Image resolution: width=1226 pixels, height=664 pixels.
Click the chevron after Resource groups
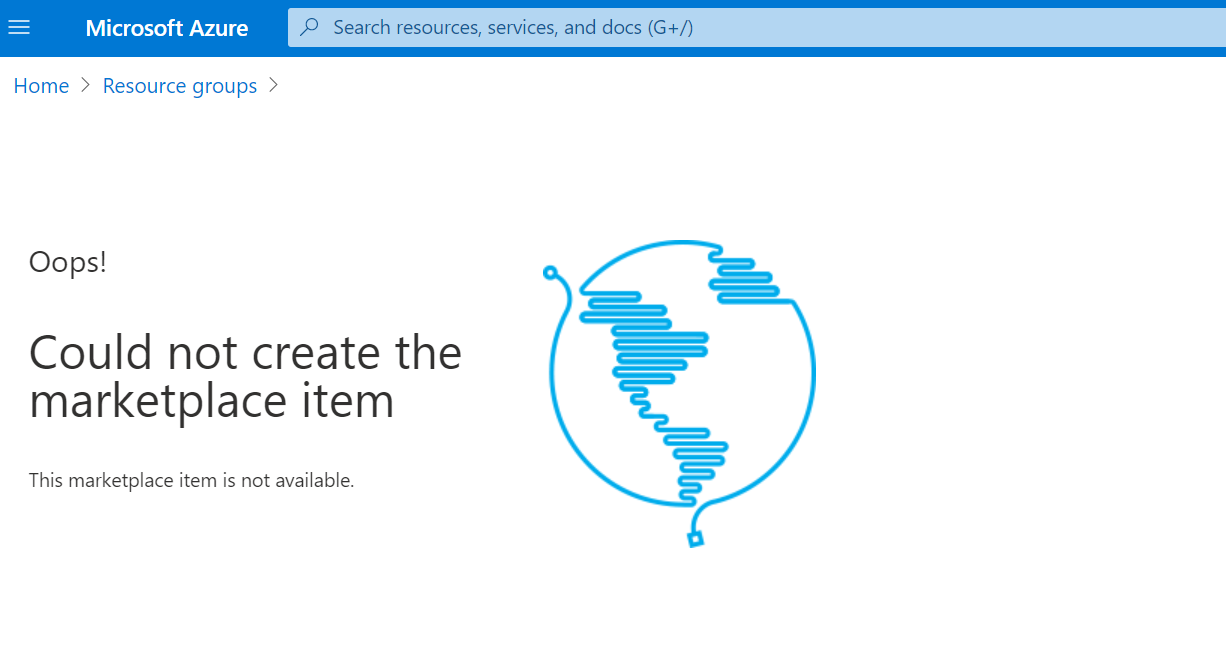(274, 86)
